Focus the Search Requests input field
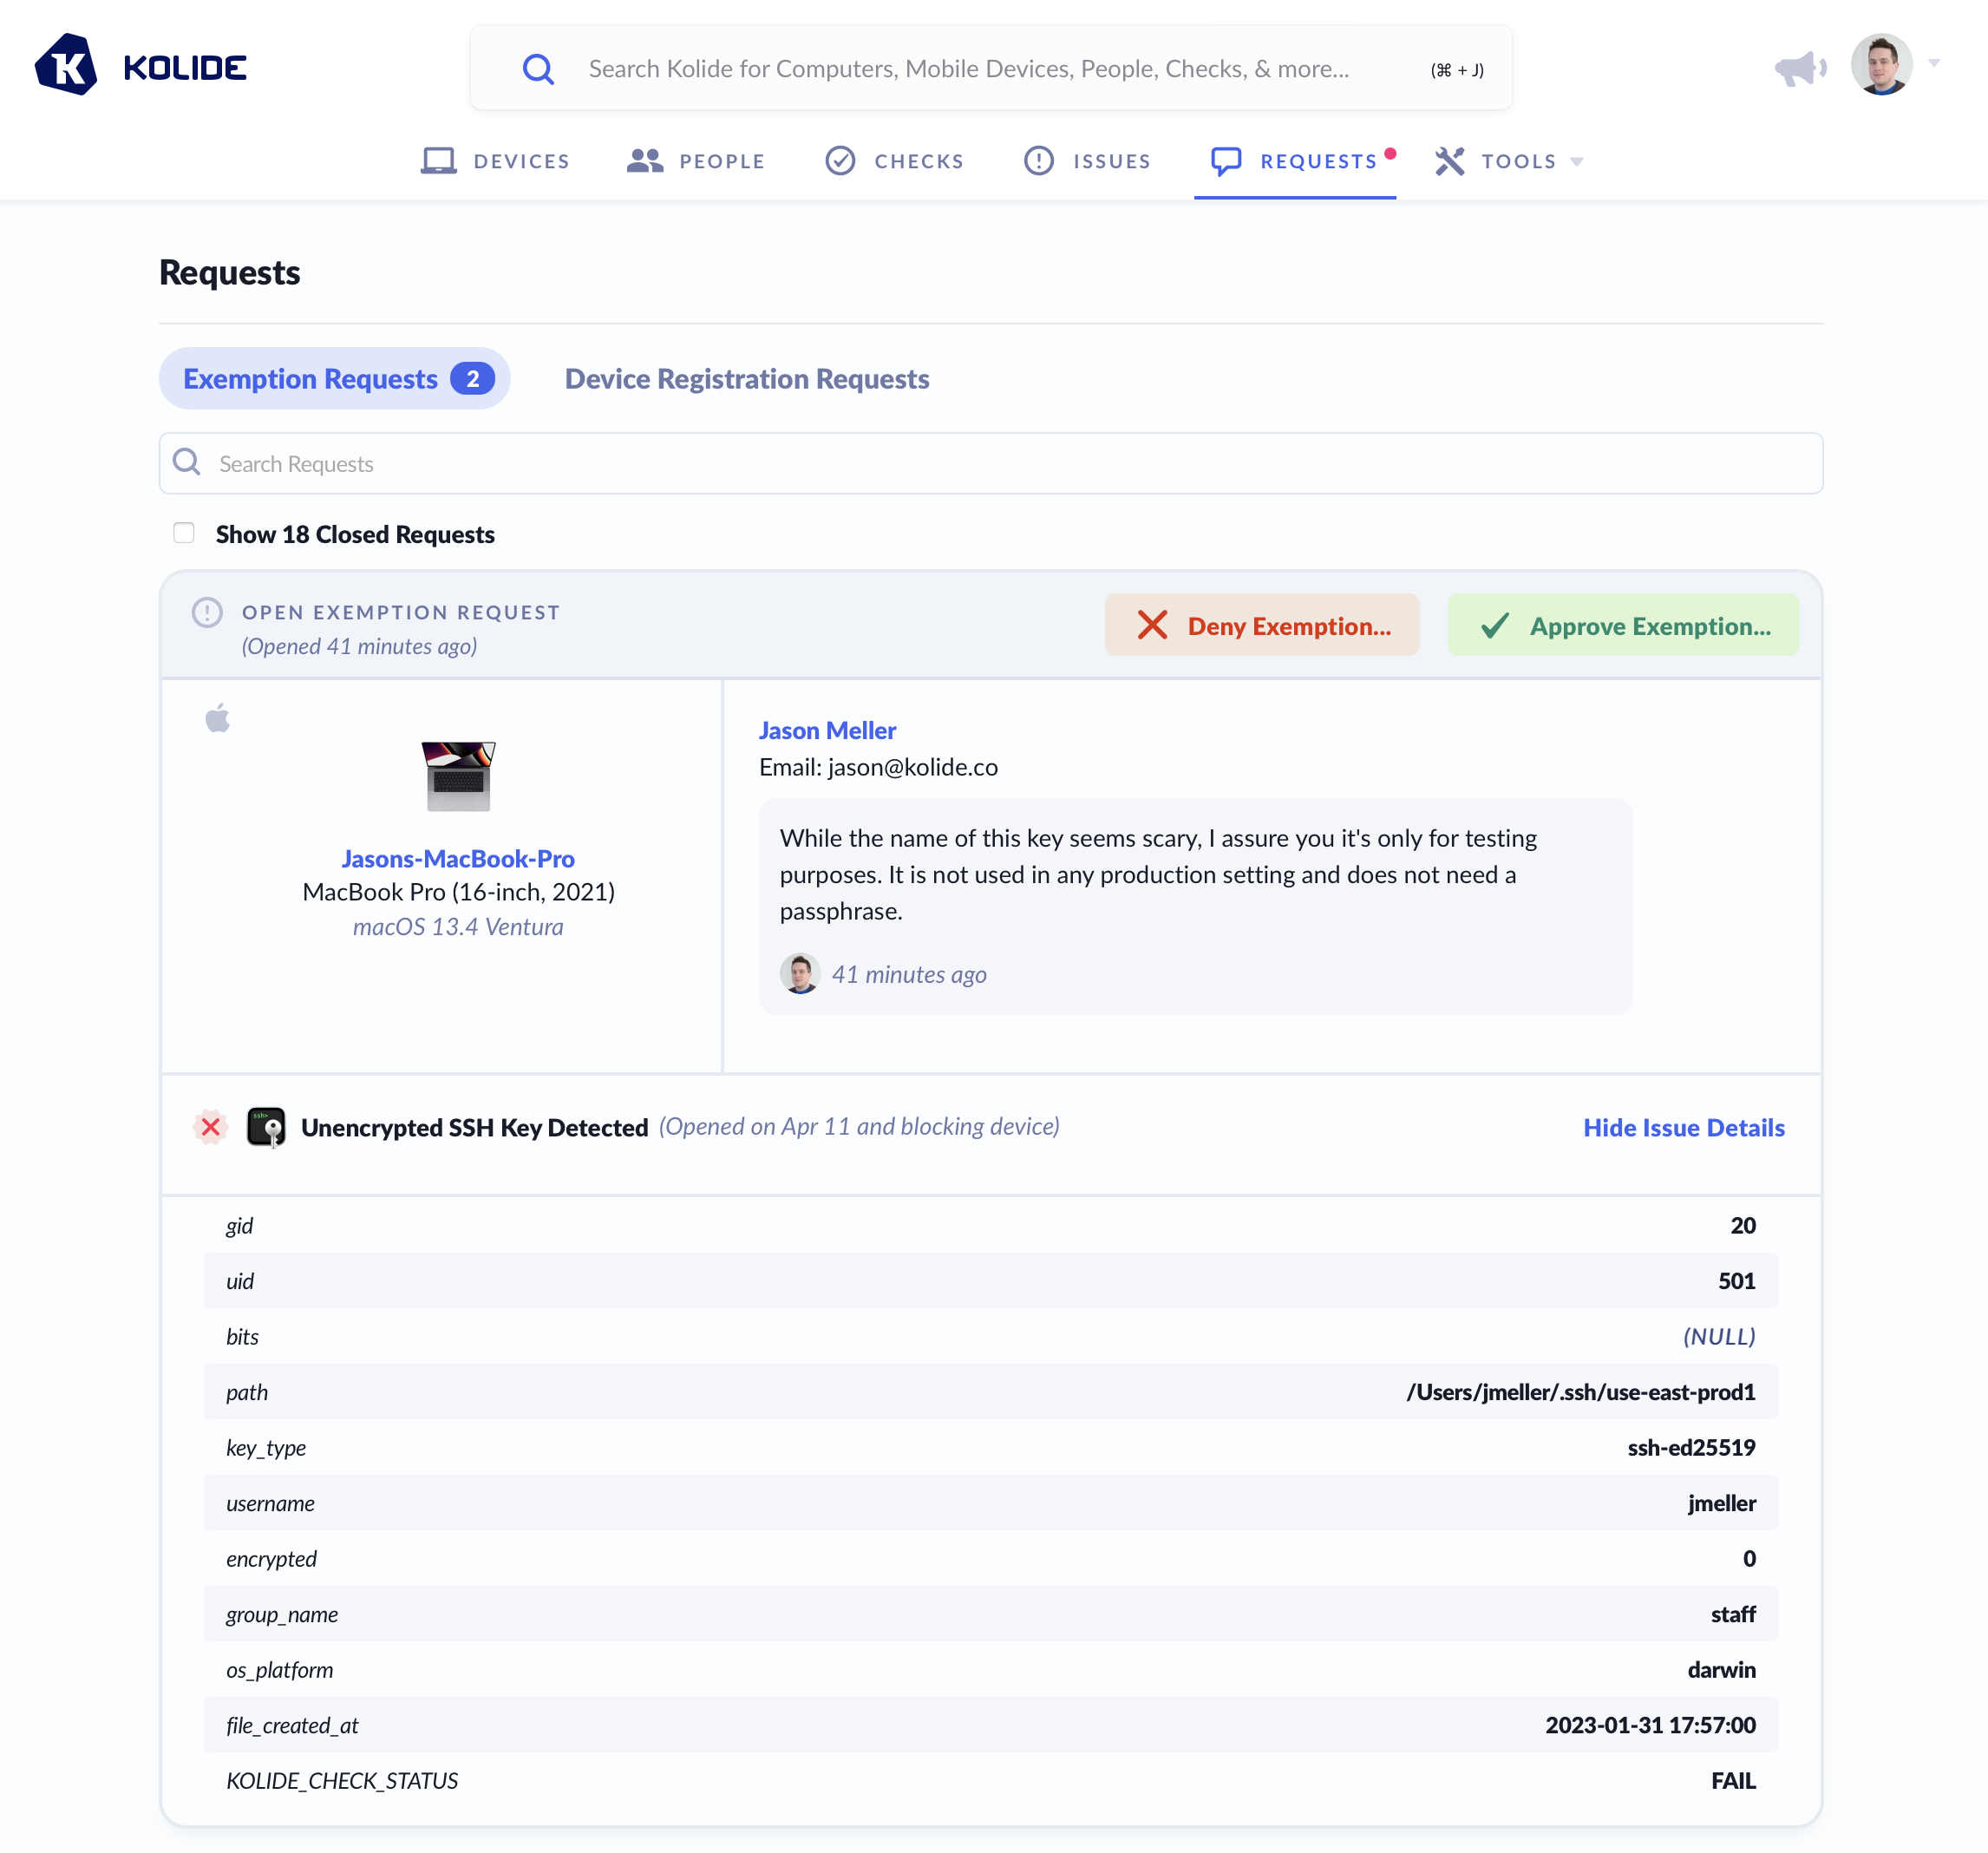Image resolution: width=1988 pixels, height=1853 pixels. click(990, 463)
